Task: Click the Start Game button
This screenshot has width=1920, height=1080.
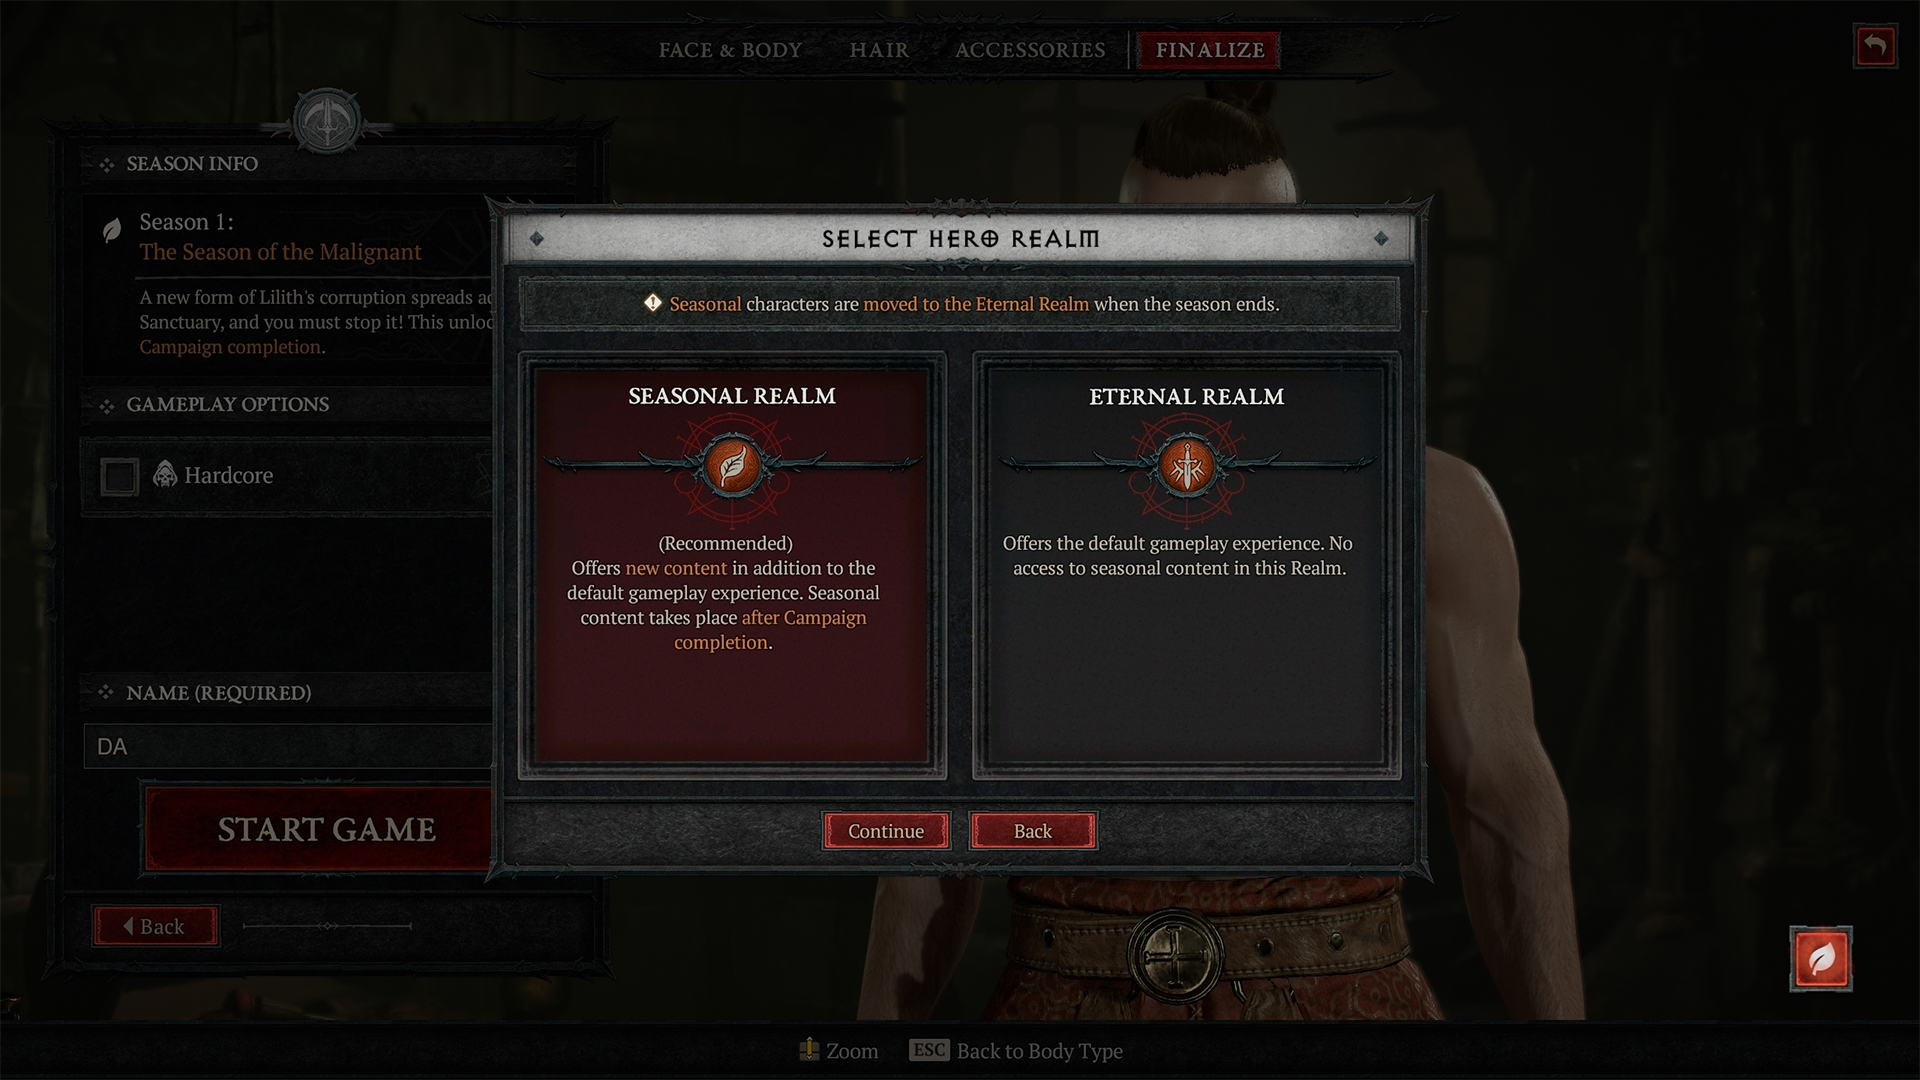Action: point(327,829)
